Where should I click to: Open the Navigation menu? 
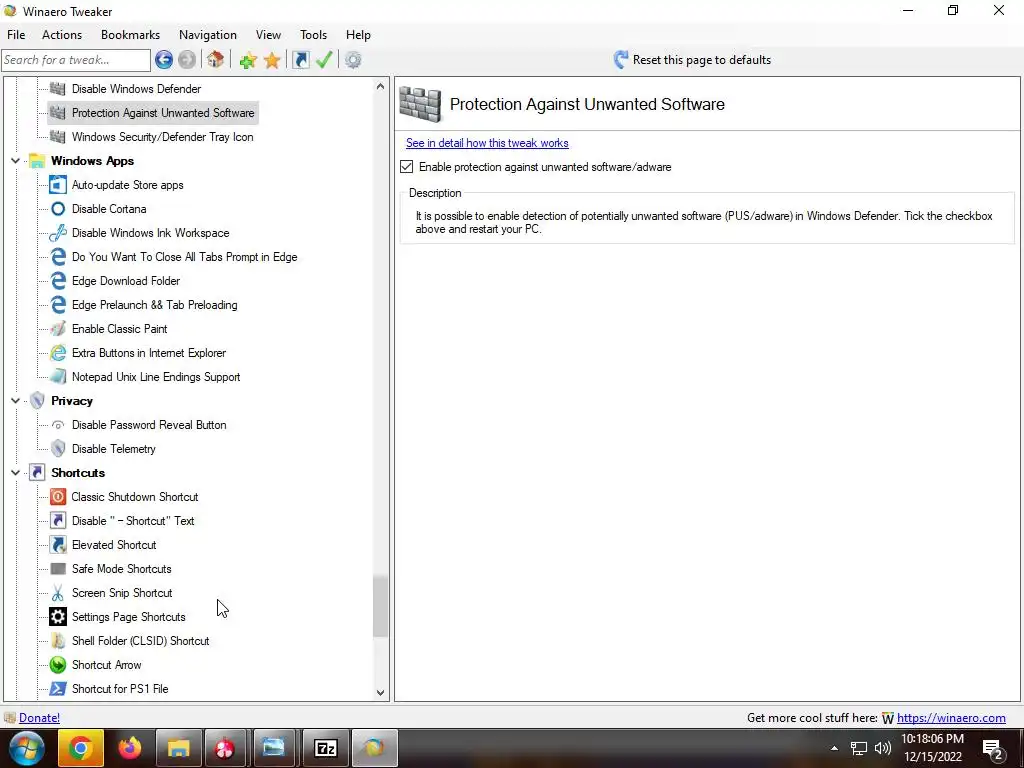point(208,35)
